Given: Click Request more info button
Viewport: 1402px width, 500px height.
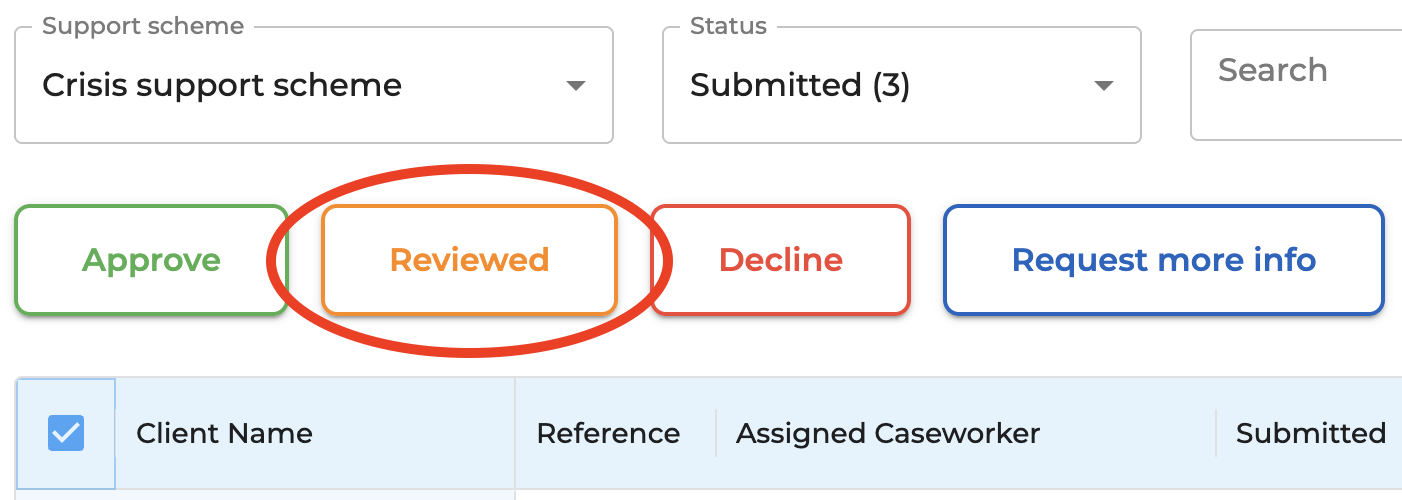Looking at the screenshot, I should [1164, 260].
